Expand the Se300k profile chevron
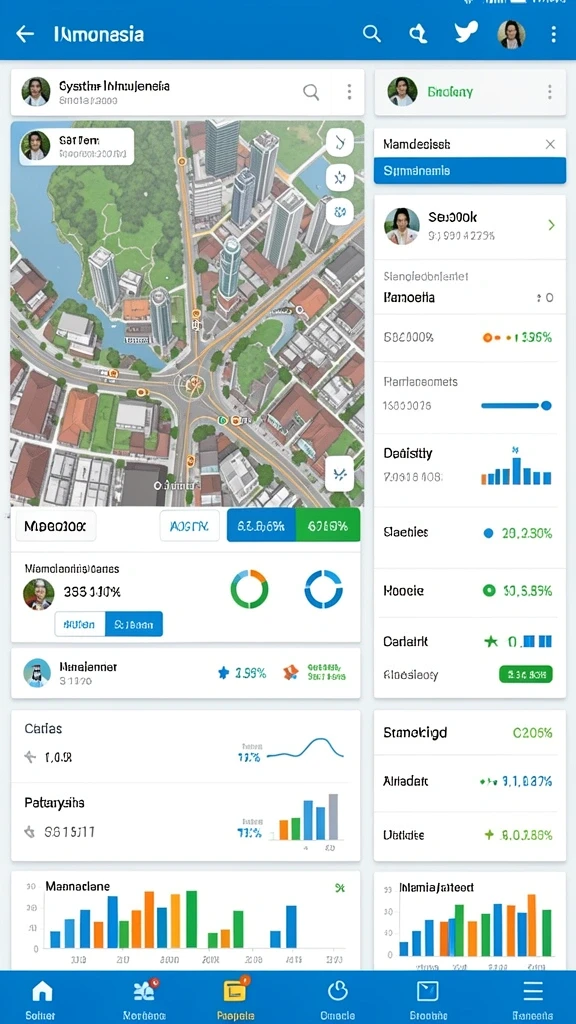This screenshot has height=1024, width=576. point(551,225)
